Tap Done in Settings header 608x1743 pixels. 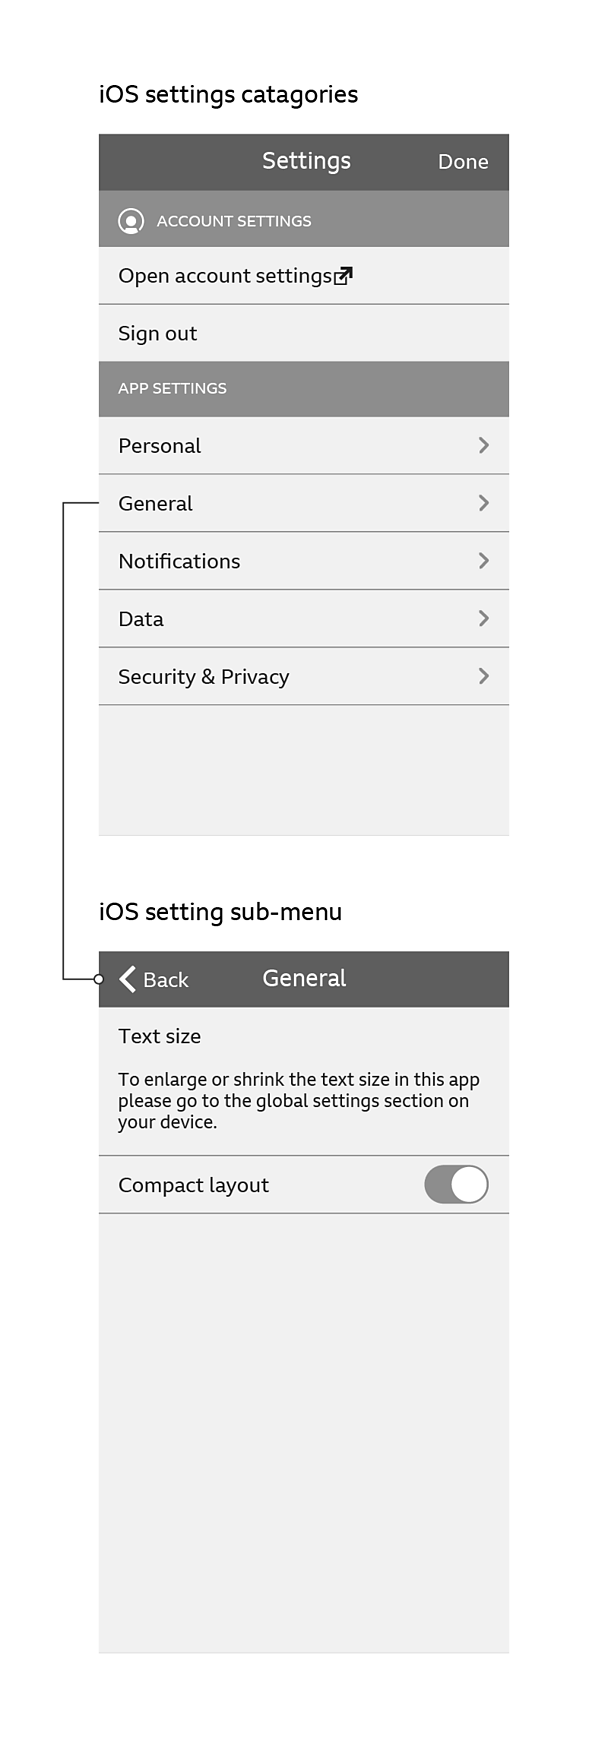point(463,162)
